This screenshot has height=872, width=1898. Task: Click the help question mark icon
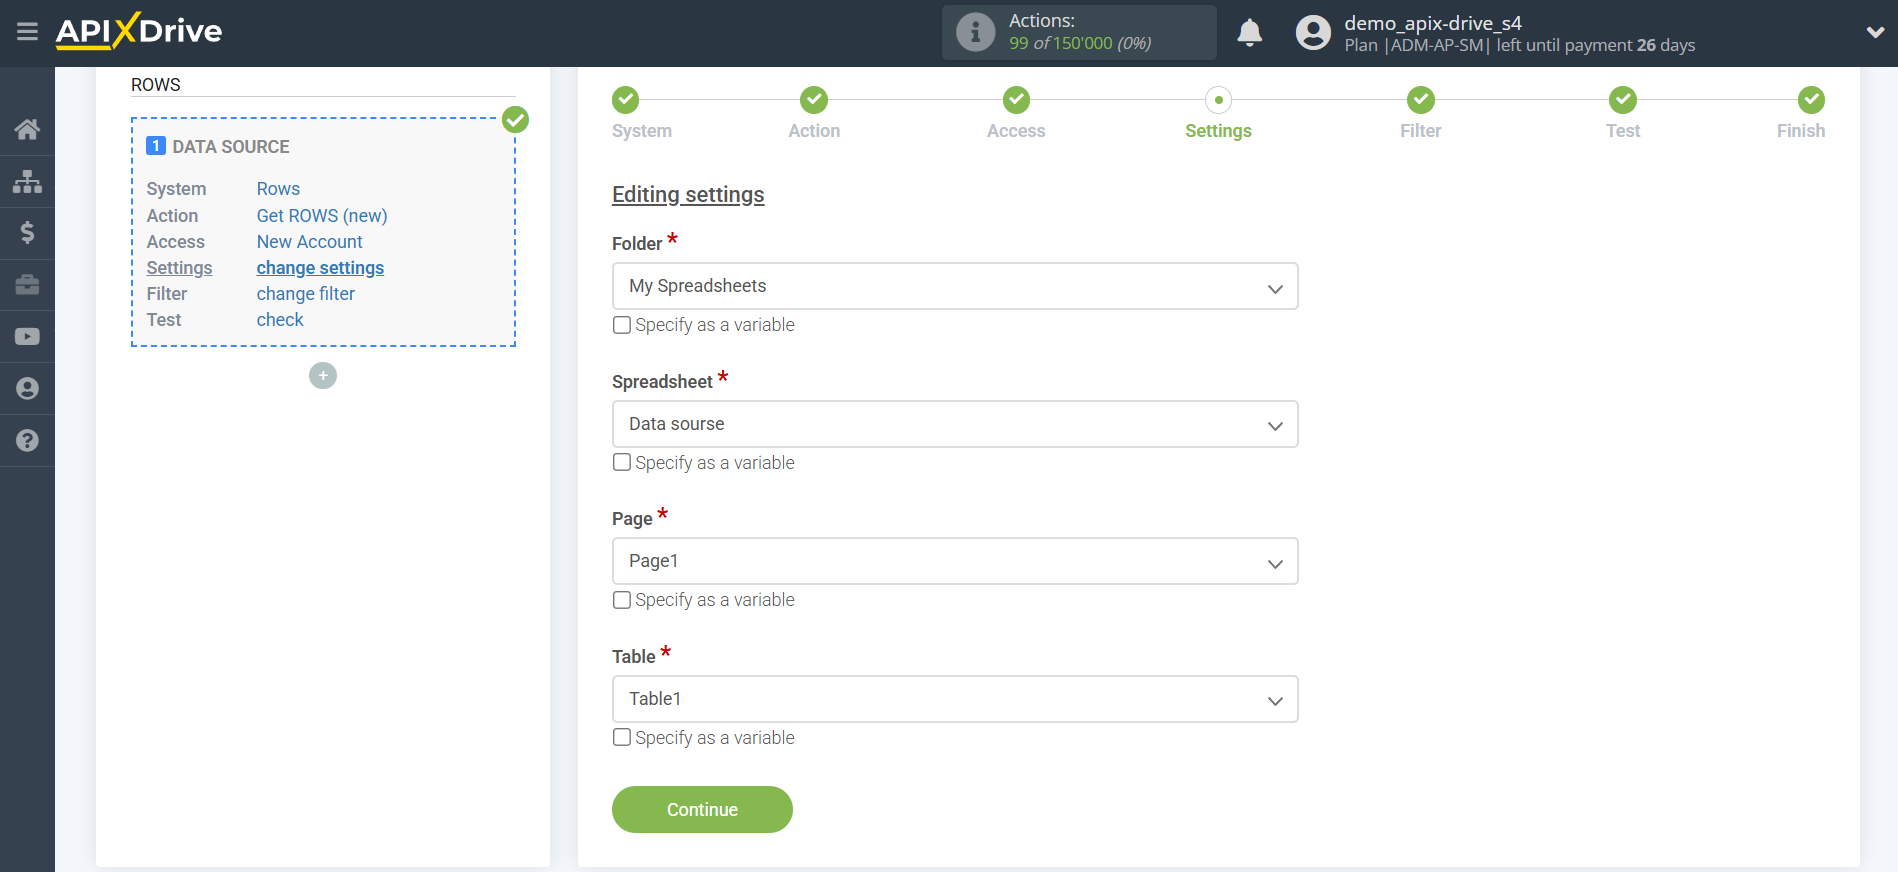27,441
